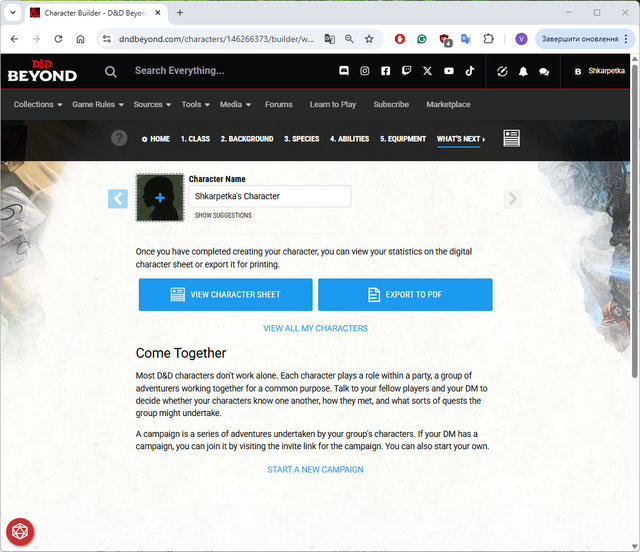640x552 pixels.
Task: Open the messages chat bubbles icon
Action: (544, 71)
